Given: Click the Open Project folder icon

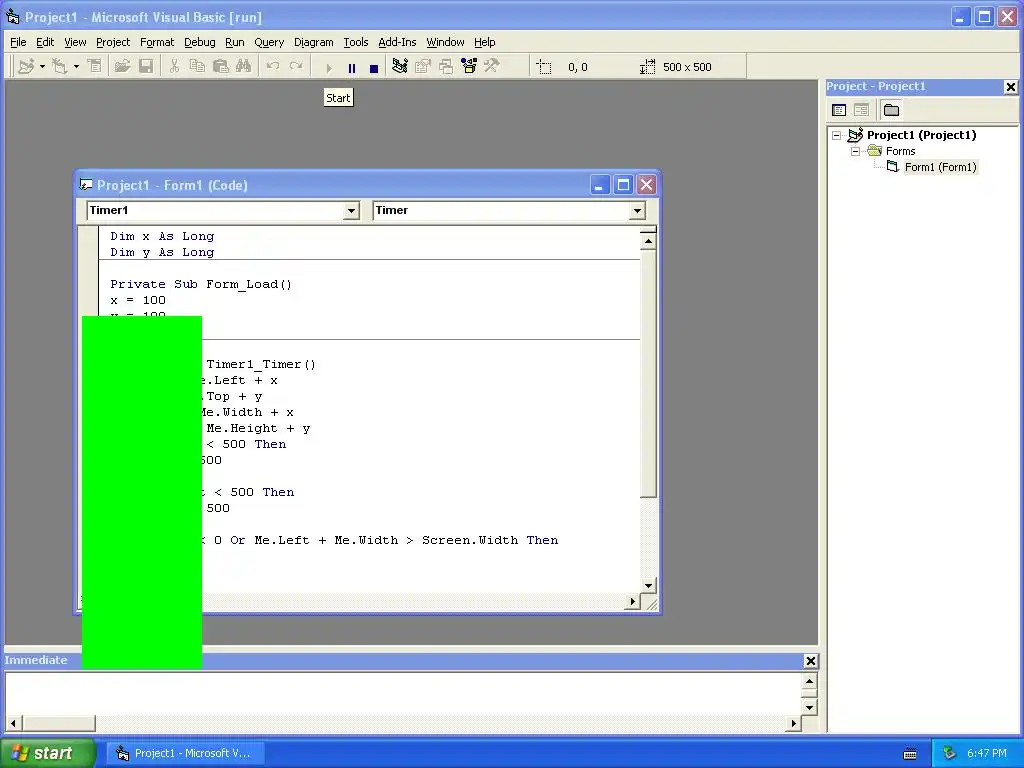Looking at the screenshot, I should tap(122, 67).
